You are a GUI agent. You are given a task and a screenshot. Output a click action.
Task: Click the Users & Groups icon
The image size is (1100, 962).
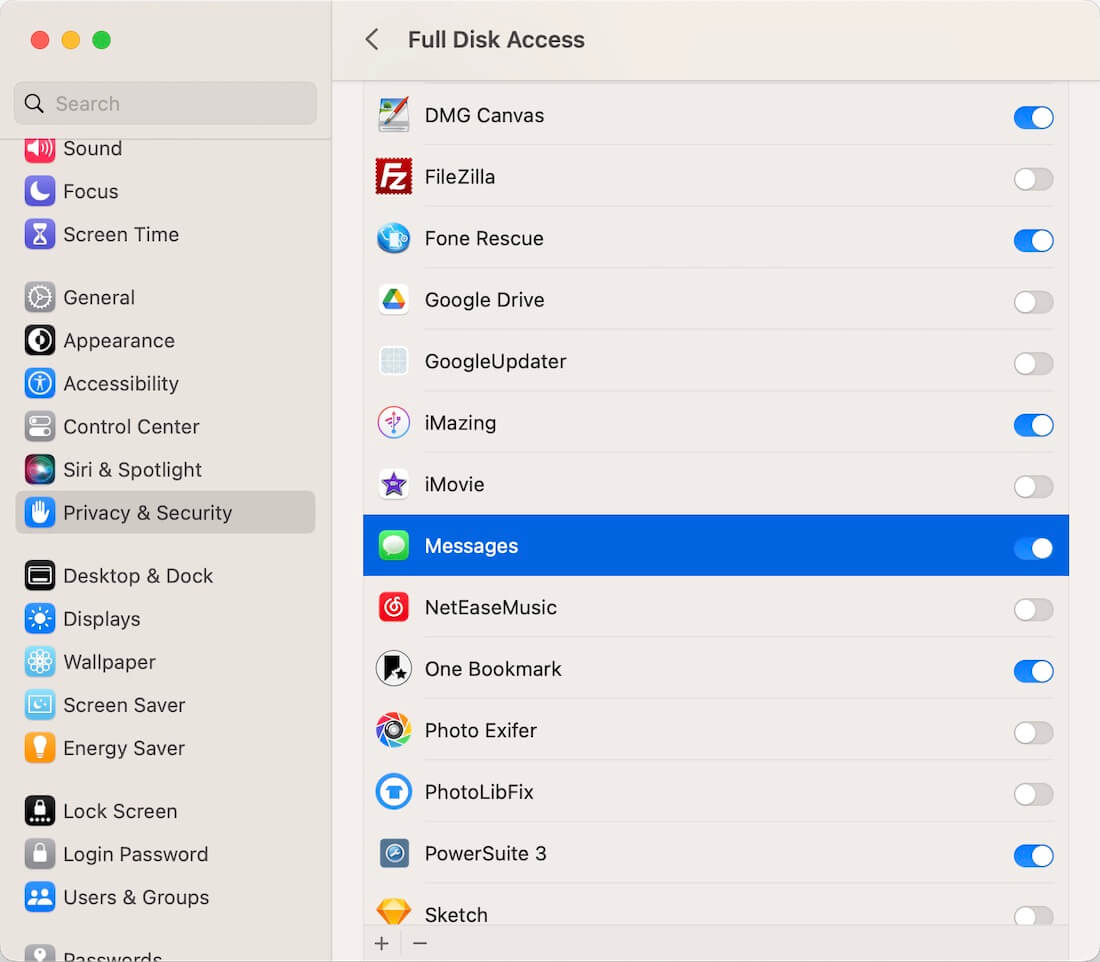coord(40,897)
